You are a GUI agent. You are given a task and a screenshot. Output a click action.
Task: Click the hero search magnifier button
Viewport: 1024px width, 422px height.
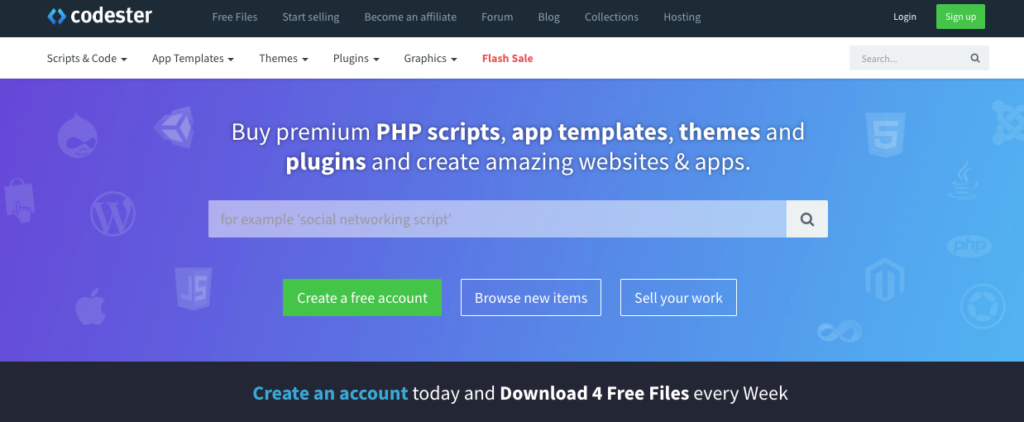807,219
